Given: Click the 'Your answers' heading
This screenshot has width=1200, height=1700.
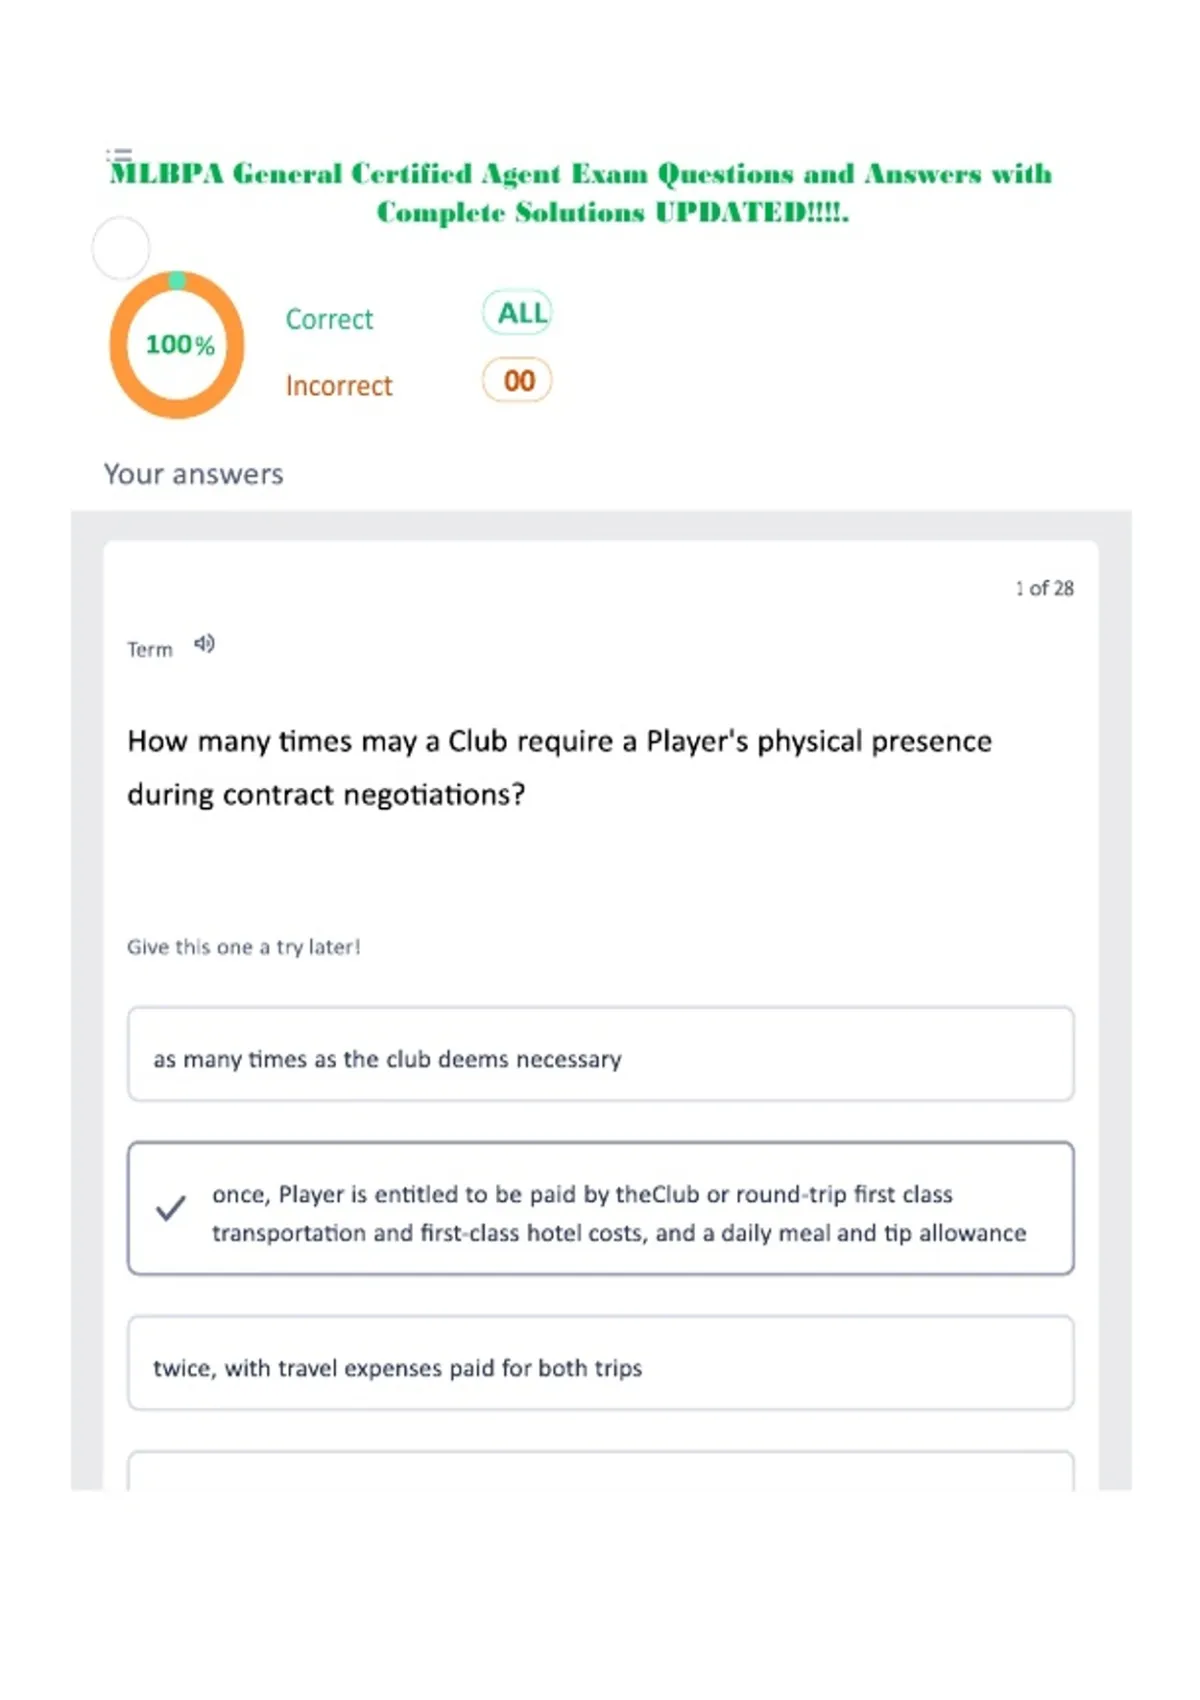Looking at the screenshot, I should point(194,474).
